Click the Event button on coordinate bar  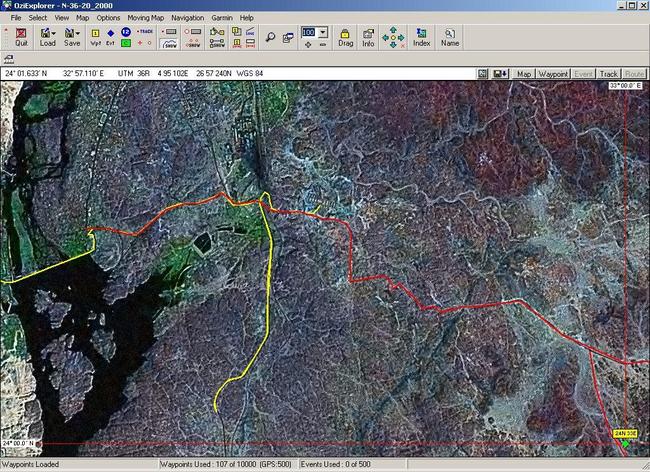coord(583,74)
